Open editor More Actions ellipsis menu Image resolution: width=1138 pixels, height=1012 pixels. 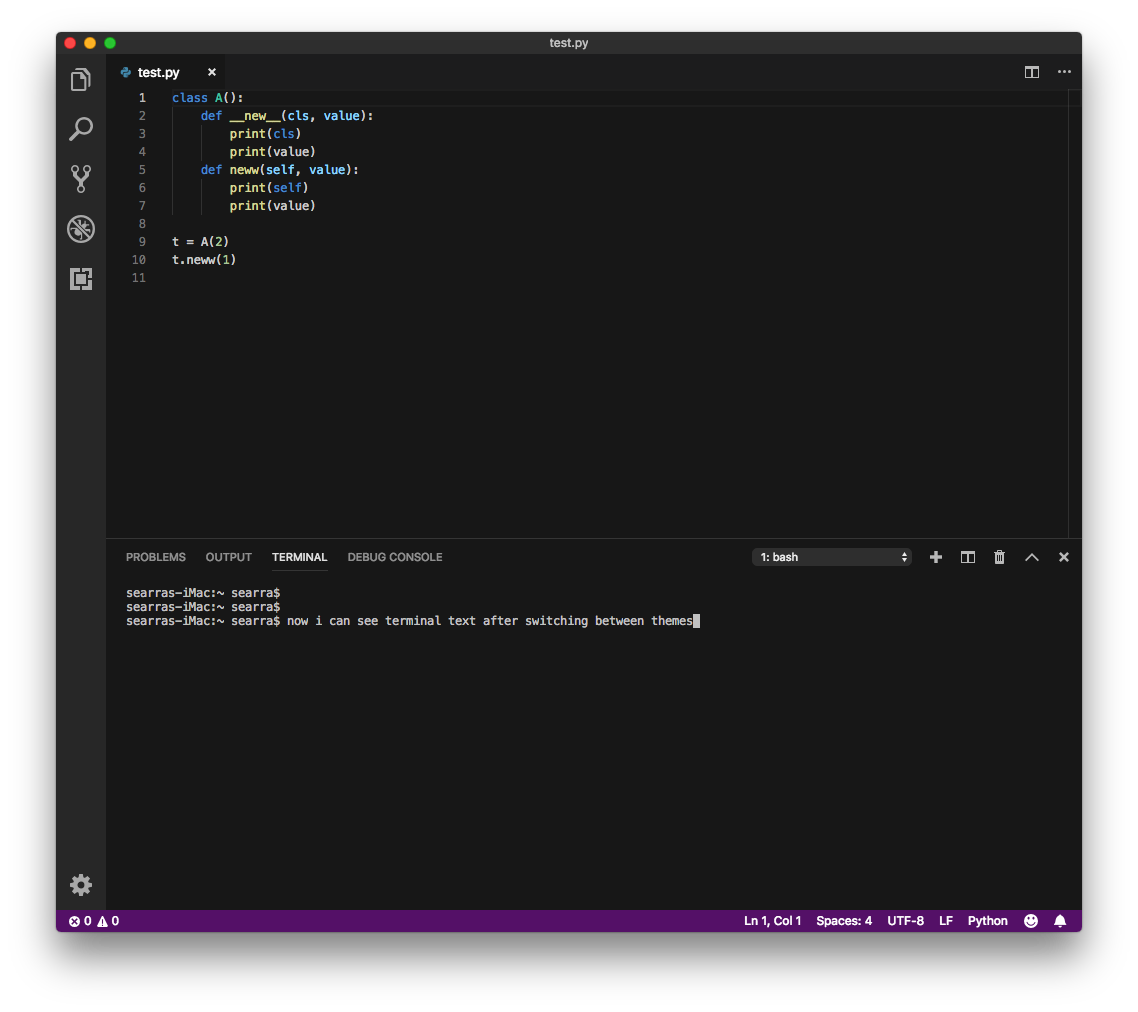pyautogui.click(x=1064, y=72)
